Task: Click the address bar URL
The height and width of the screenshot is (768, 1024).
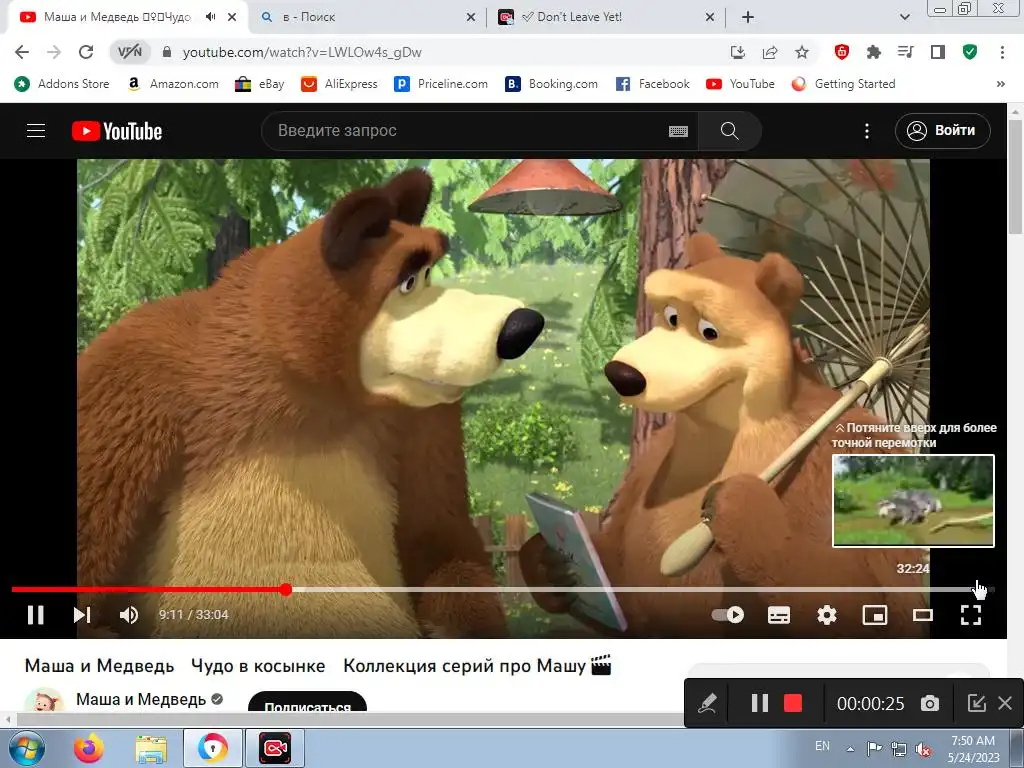Action: 302,52
